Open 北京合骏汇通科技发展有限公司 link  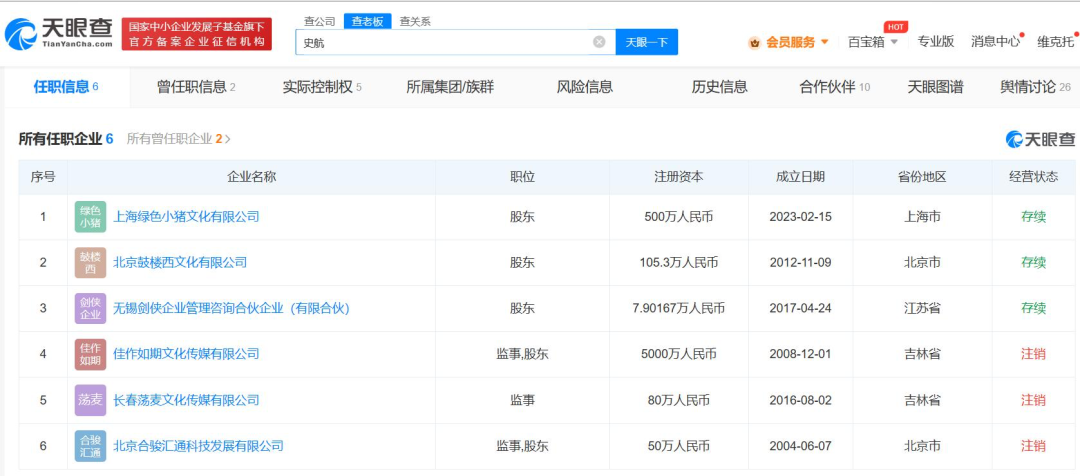[198, 446]
